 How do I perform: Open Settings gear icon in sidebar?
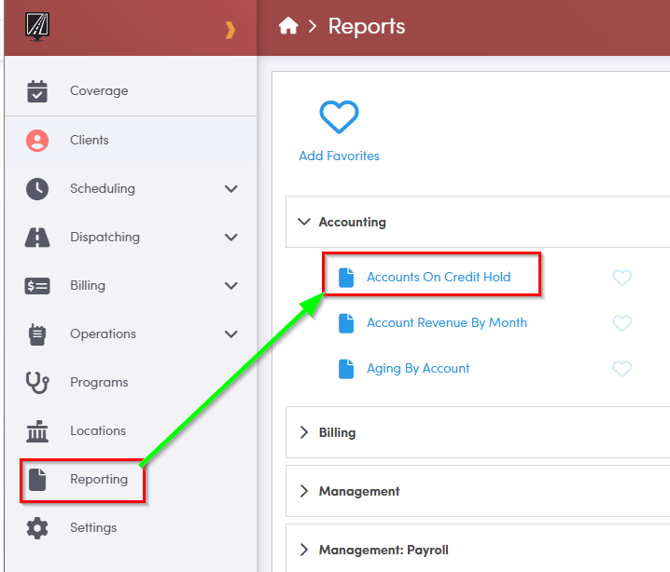pyautogui.click(x=37, y=528)
